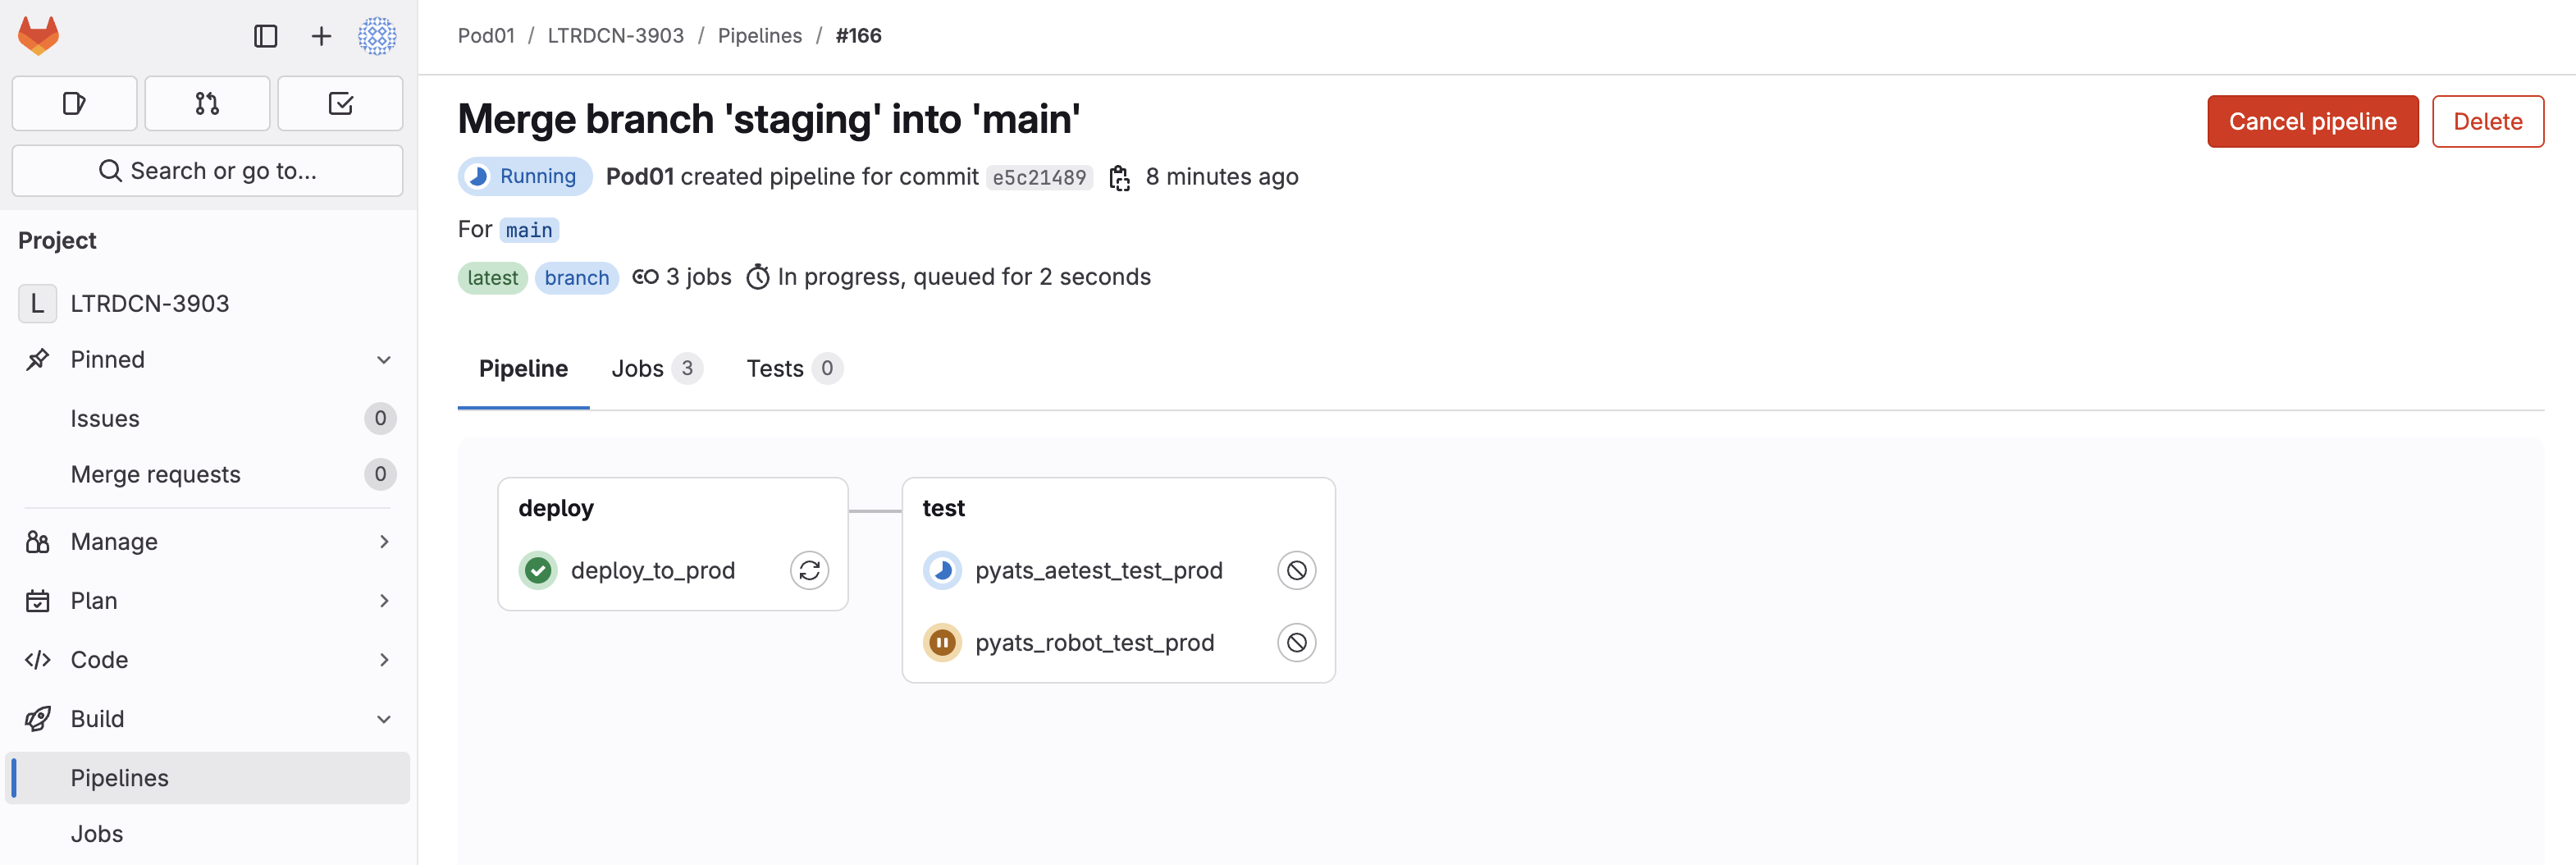Expand the Code menu
This screenshot has width=2576, height=865.
point(383,660)
